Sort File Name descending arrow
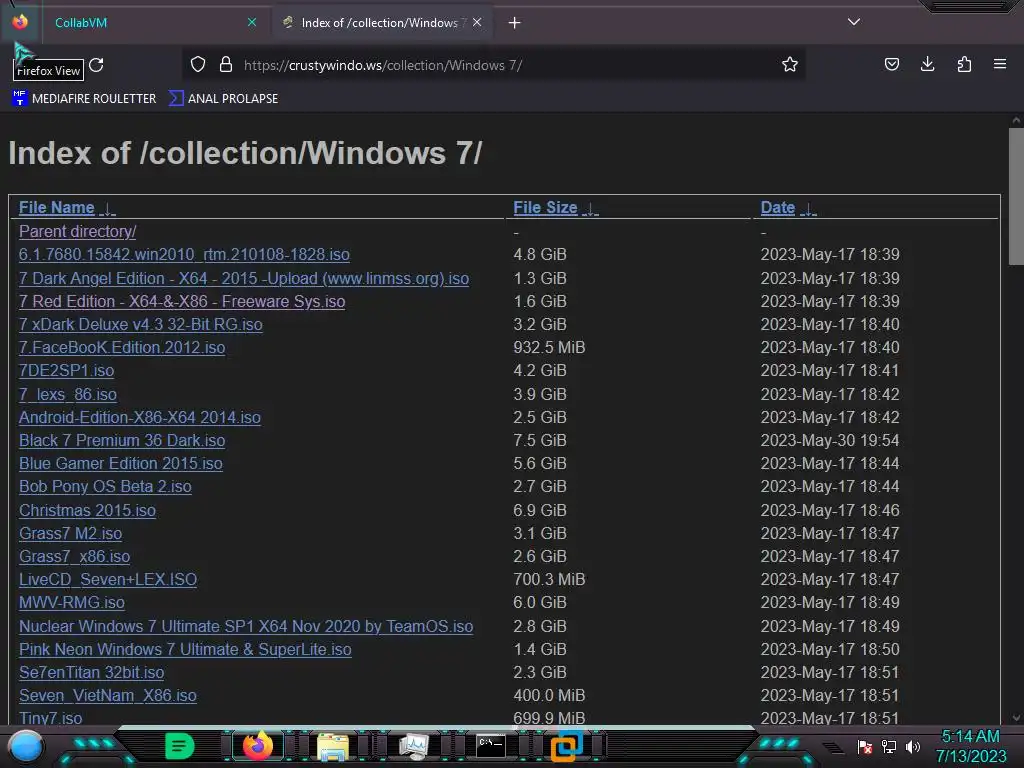The height and width of the screenshot is (768, 1024). point(108,209)
